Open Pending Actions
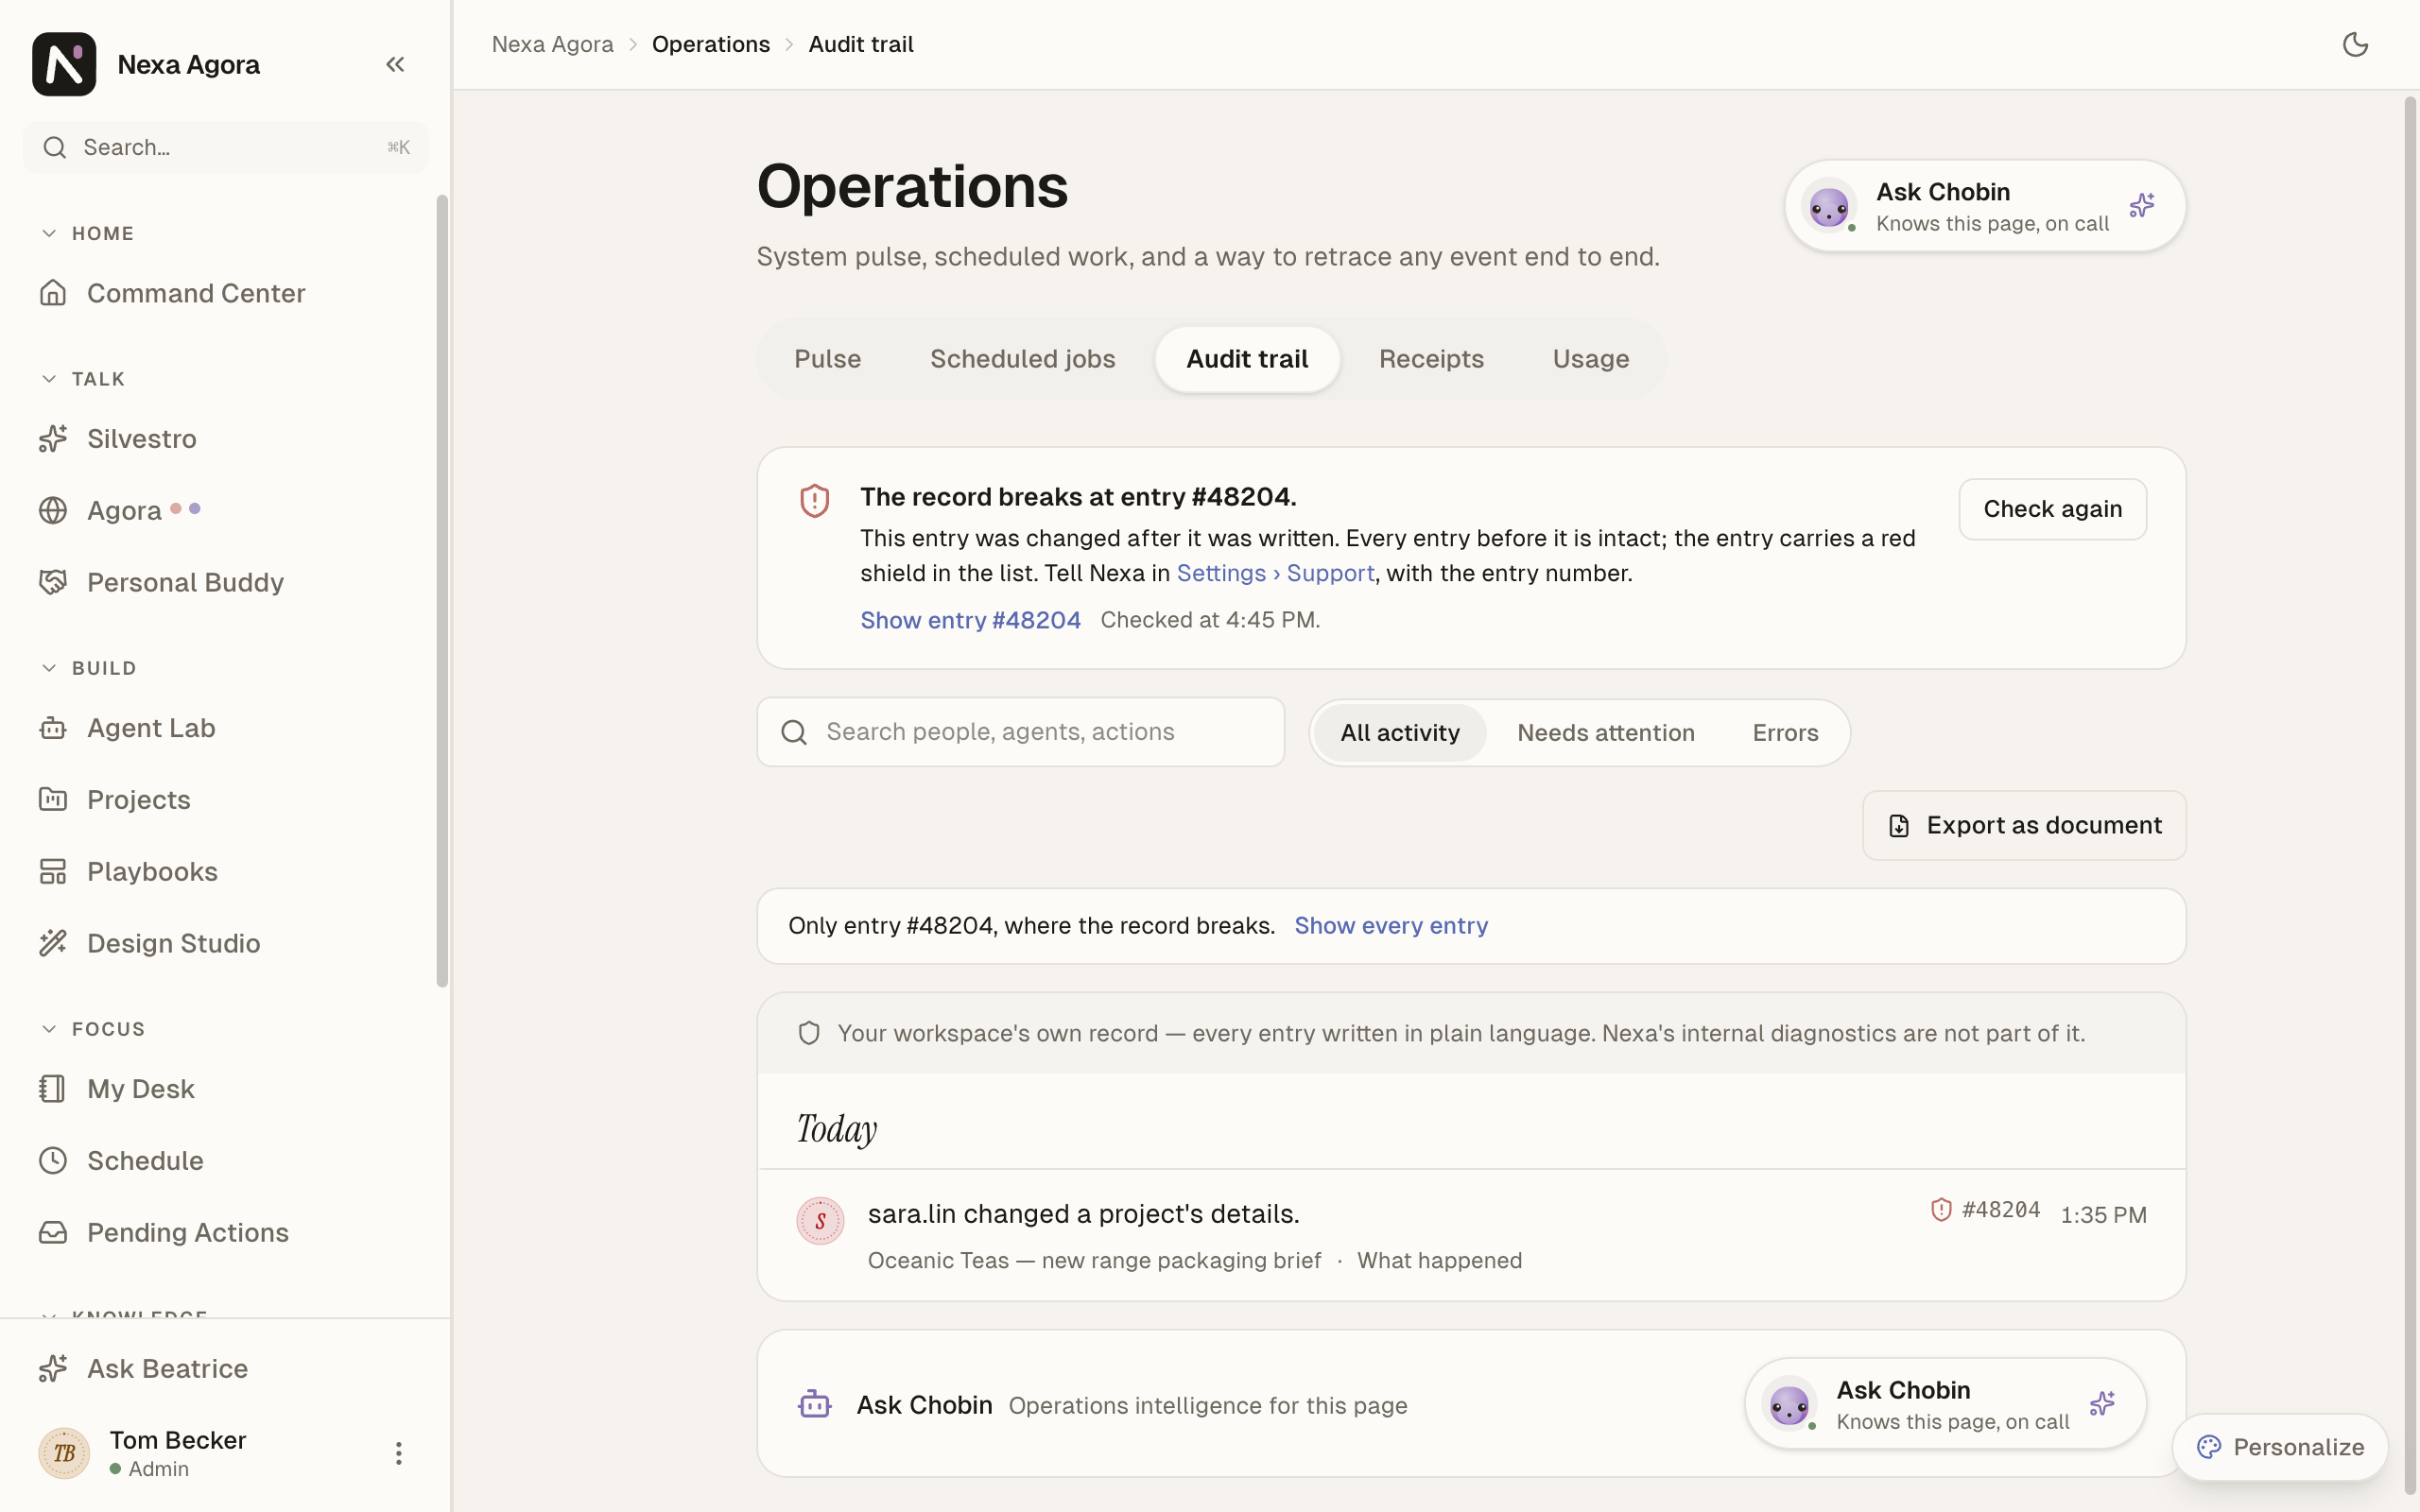 coord(225,1232)
